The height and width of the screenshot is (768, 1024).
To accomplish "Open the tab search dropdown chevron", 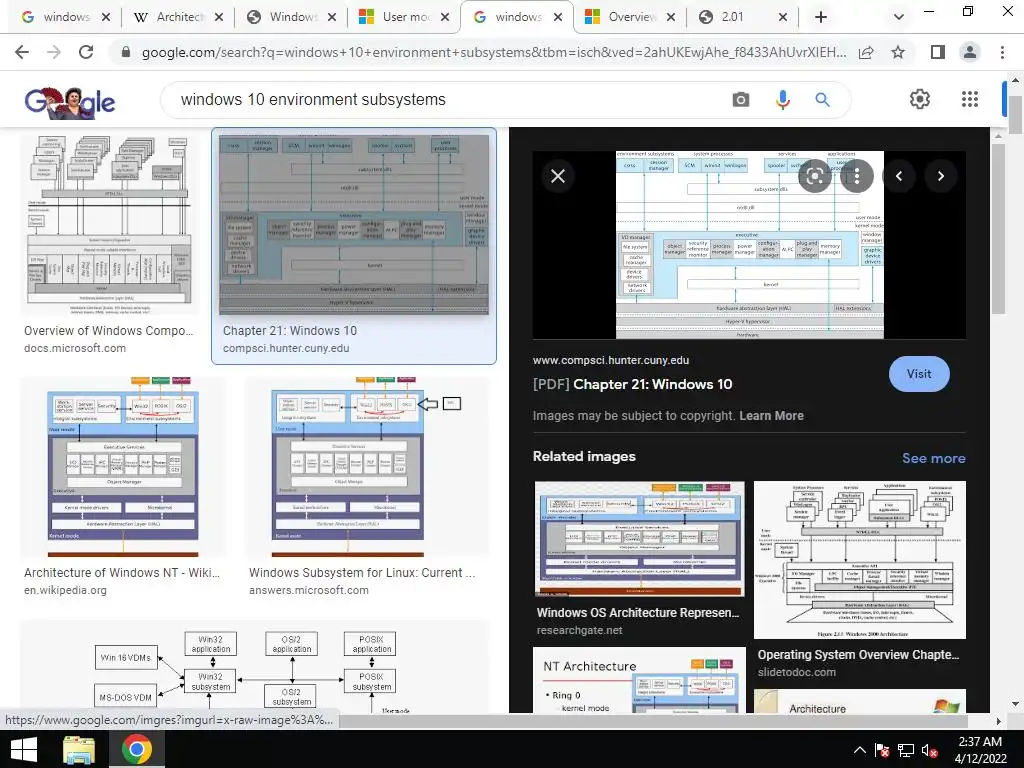I will (899, 17).
